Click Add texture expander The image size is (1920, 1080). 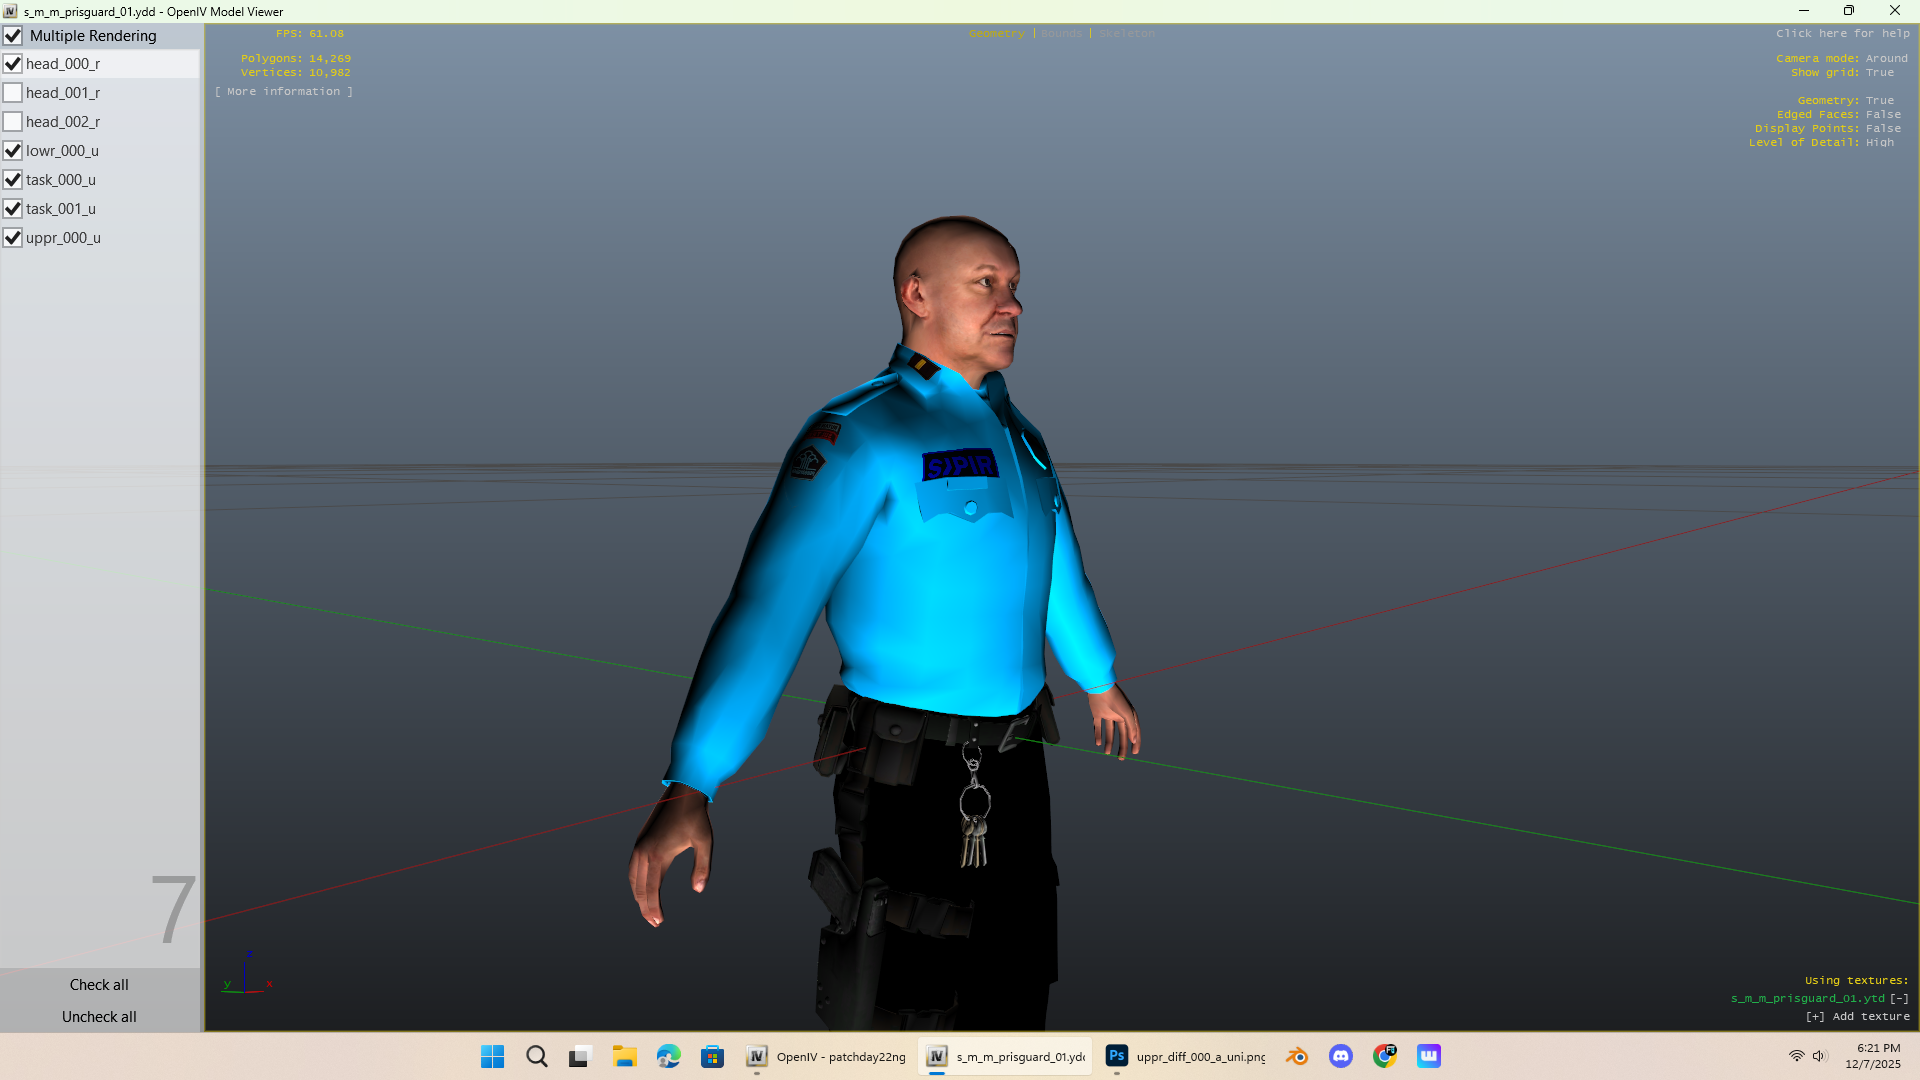pyautogui.click(x=1815, y=1016)
